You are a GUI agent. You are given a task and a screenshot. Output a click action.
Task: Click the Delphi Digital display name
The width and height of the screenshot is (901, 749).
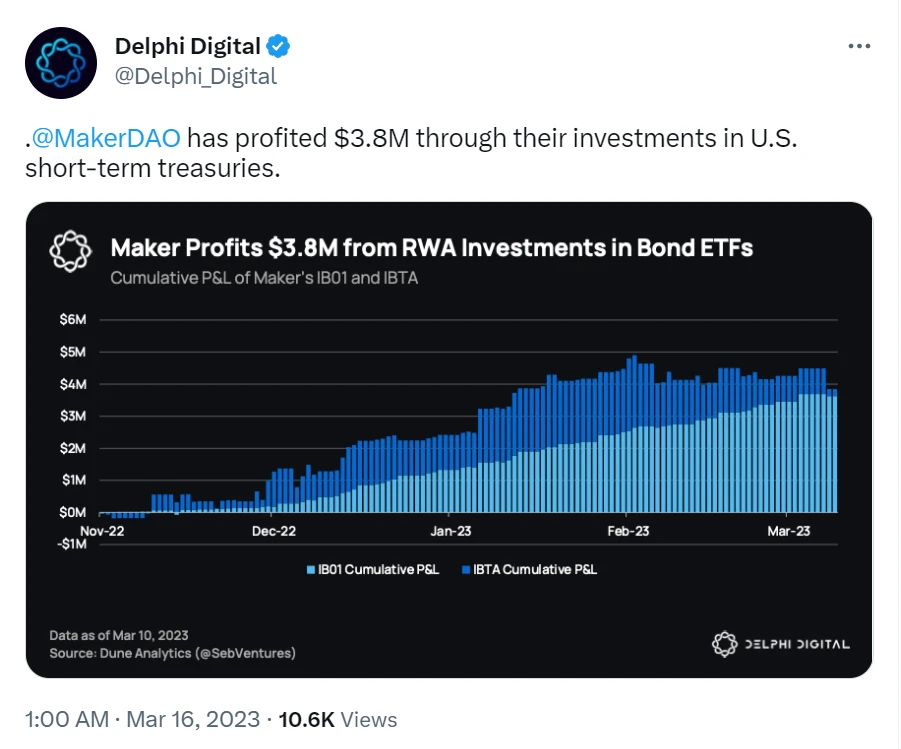[x=189, y=45]
